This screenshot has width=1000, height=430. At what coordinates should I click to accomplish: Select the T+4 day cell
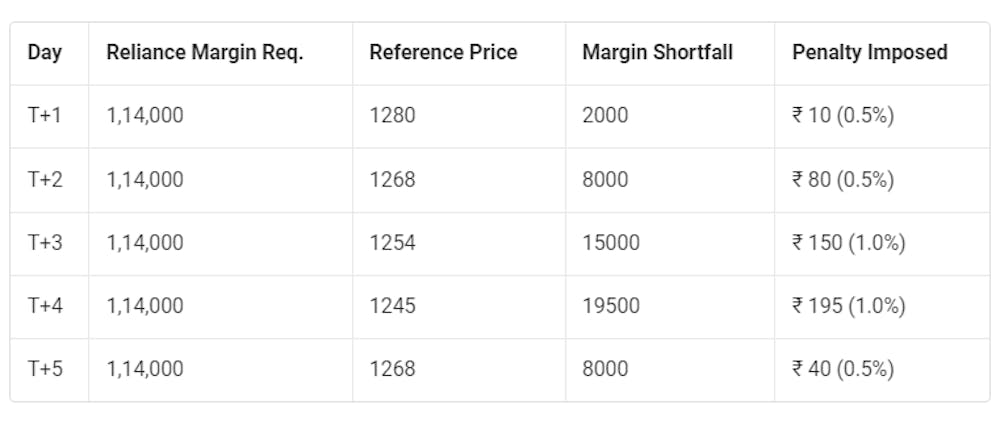45,306
